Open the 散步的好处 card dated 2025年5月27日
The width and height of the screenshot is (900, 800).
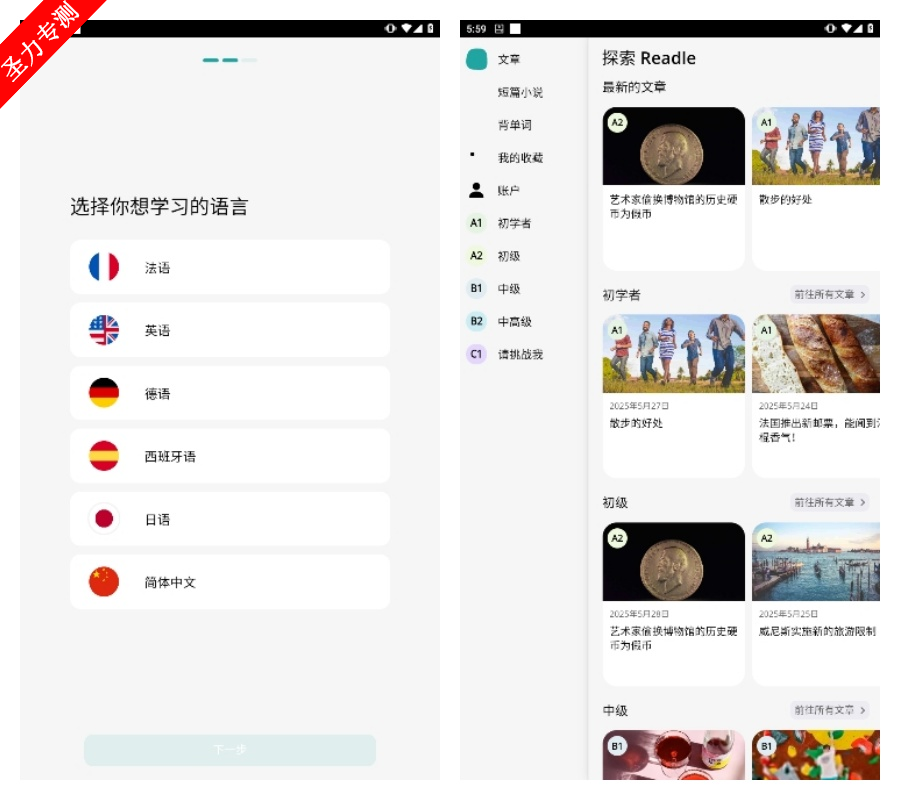(x=673, y=396)
